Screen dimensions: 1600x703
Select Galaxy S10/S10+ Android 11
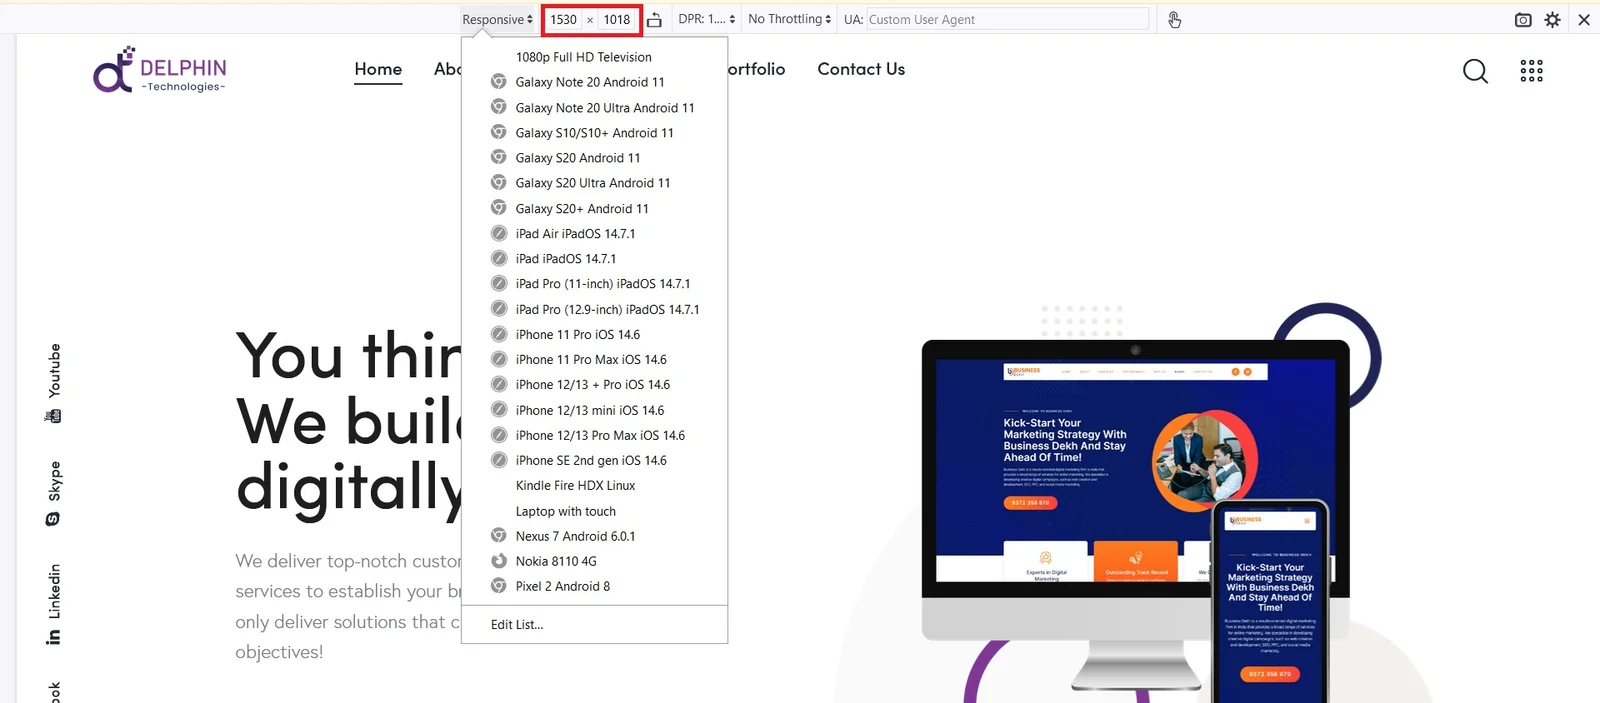coord(594,133)
